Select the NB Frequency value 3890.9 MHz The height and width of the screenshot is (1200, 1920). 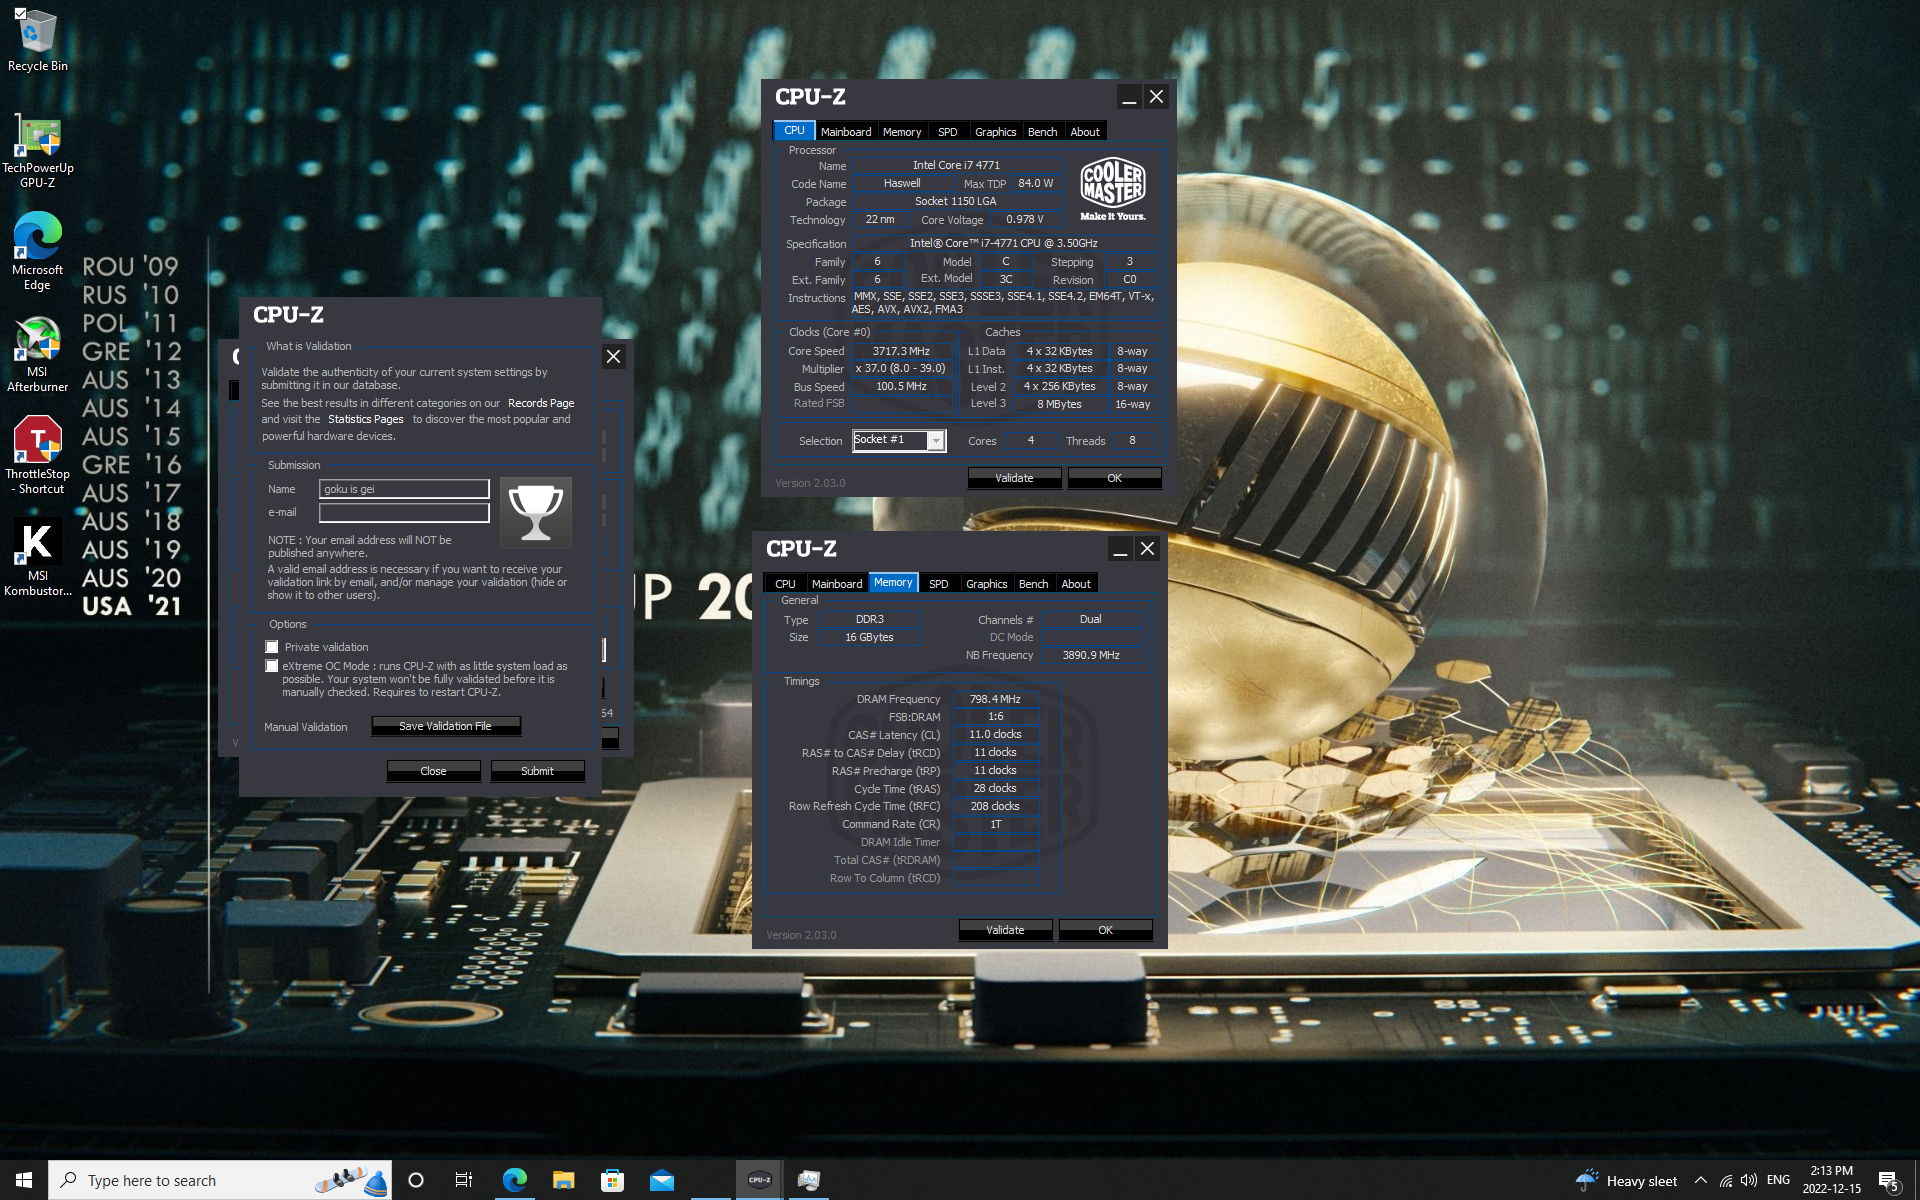(1091, 655)
